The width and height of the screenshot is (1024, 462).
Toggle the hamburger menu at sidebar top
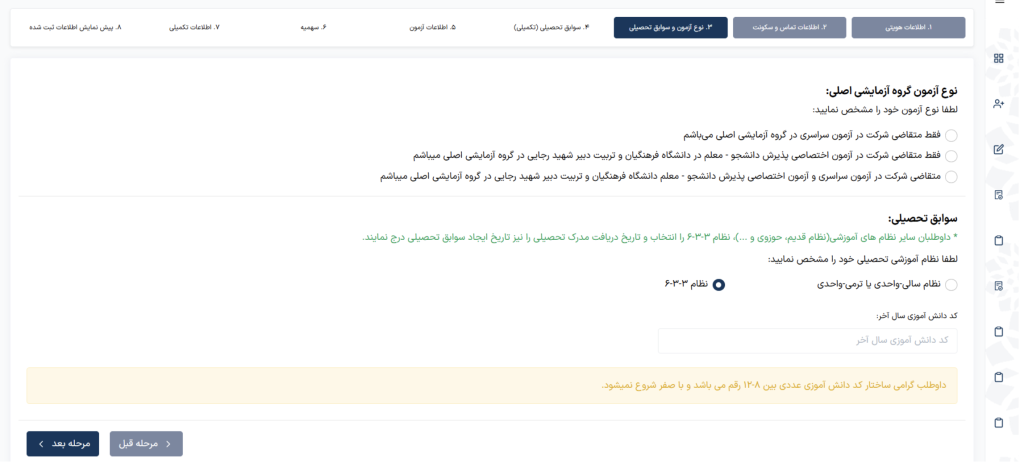(x=998, y=3)
